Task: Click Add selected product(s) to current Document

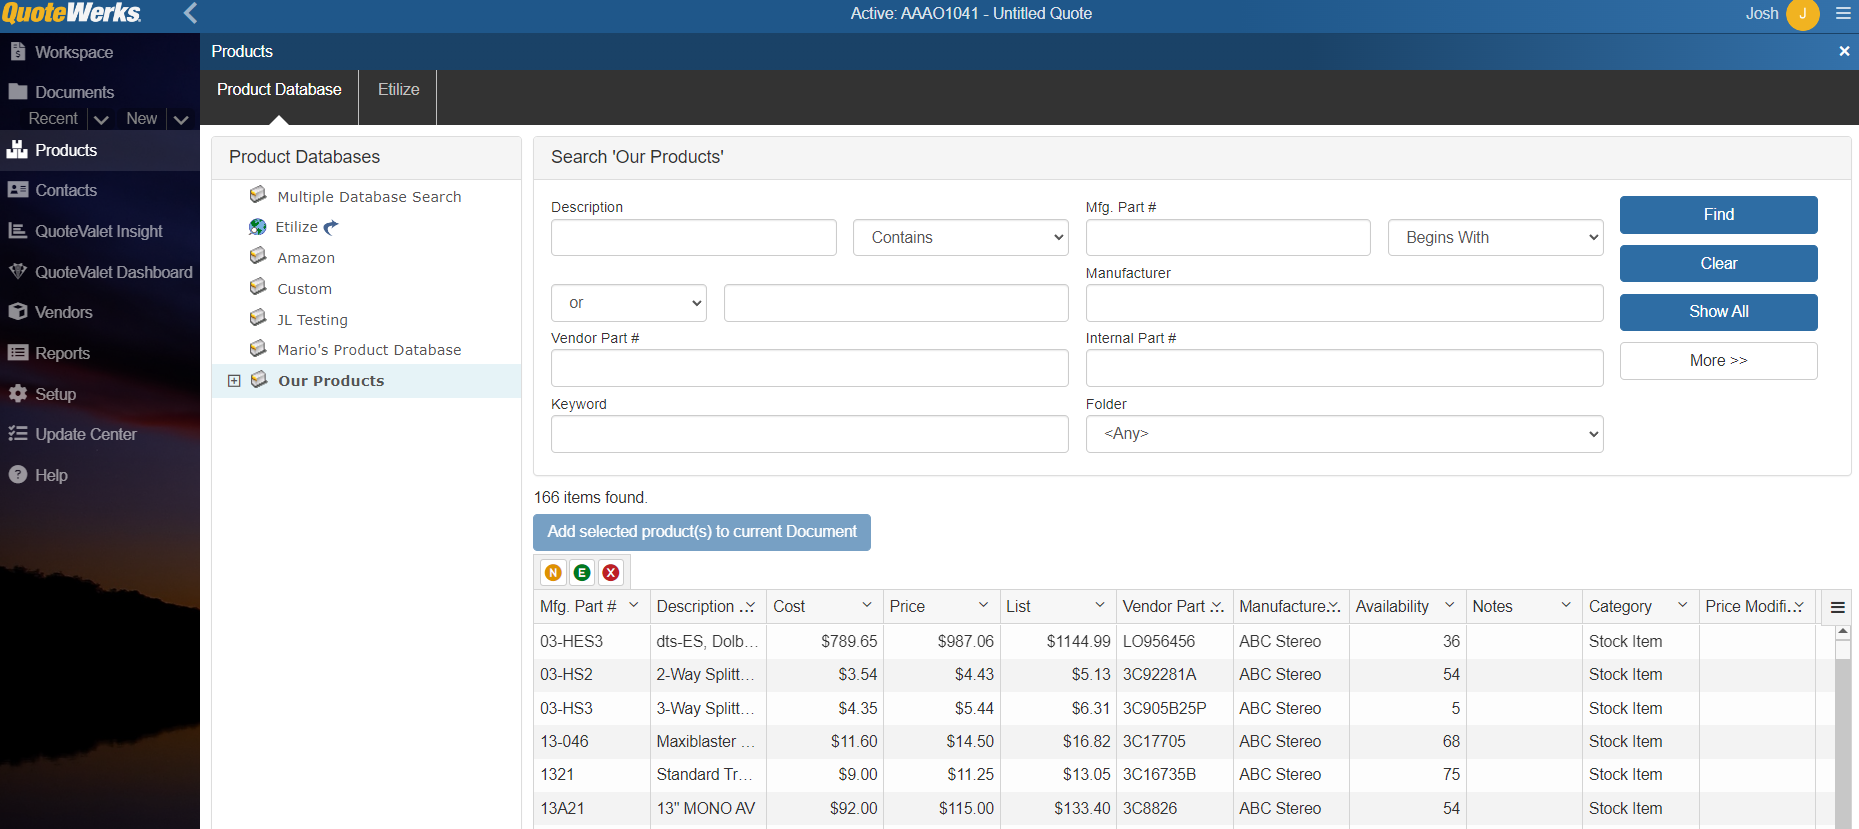Action: tap(702, 532)
